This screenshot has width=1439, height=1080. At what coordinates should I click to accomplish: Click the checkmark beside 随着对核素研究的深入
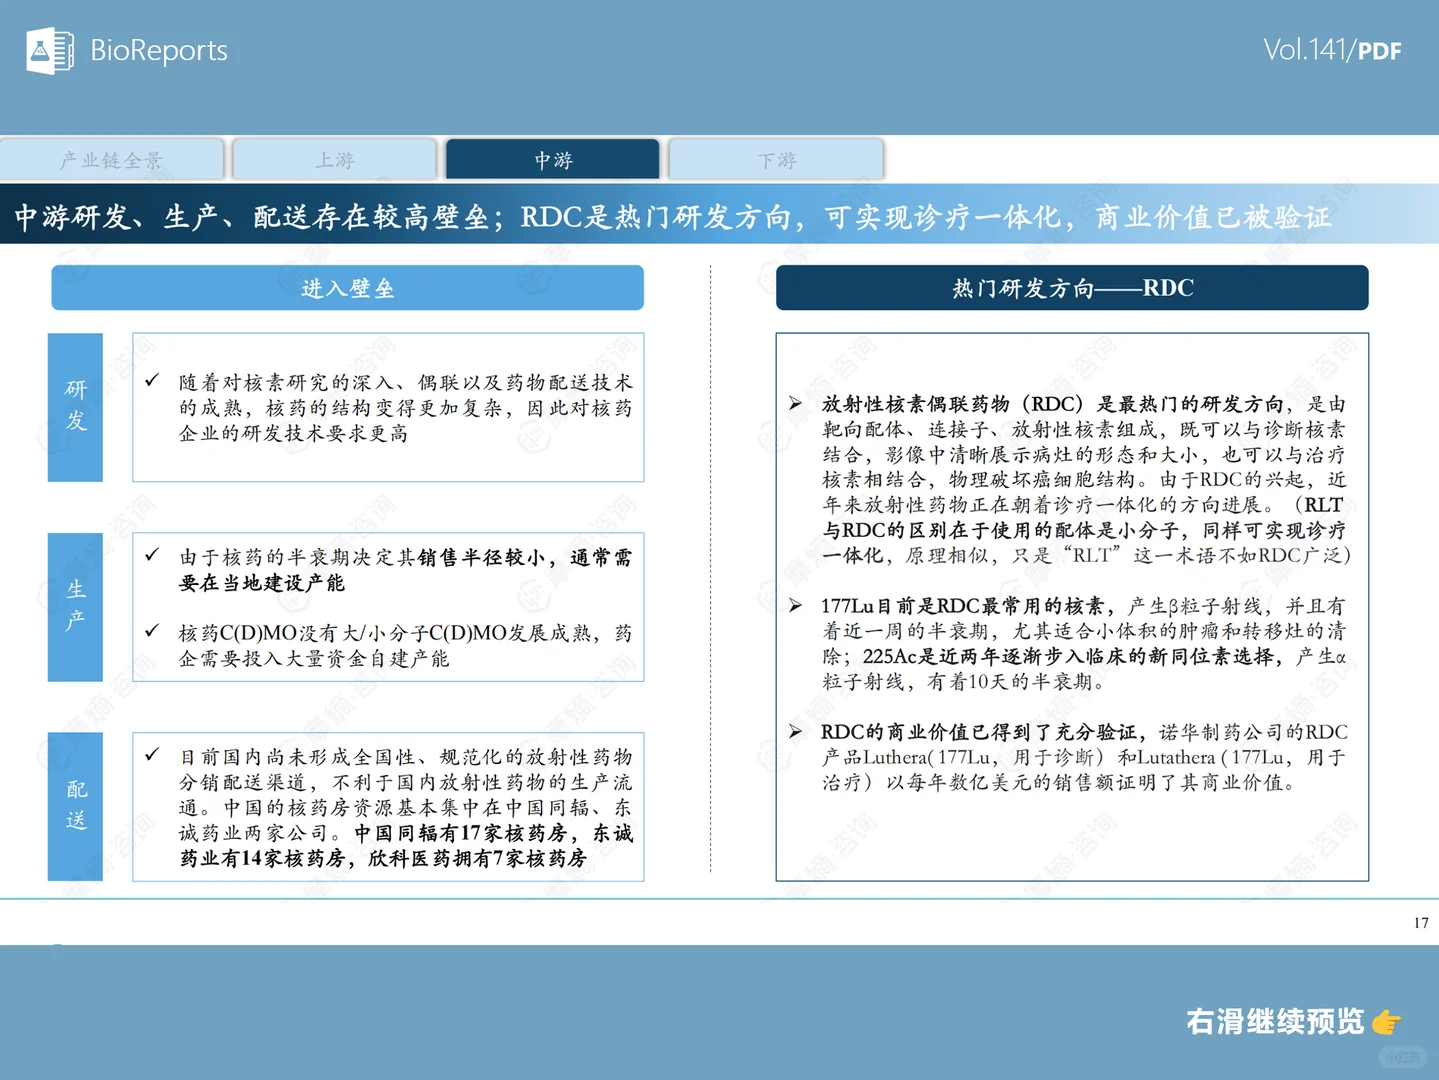[152, 381]
